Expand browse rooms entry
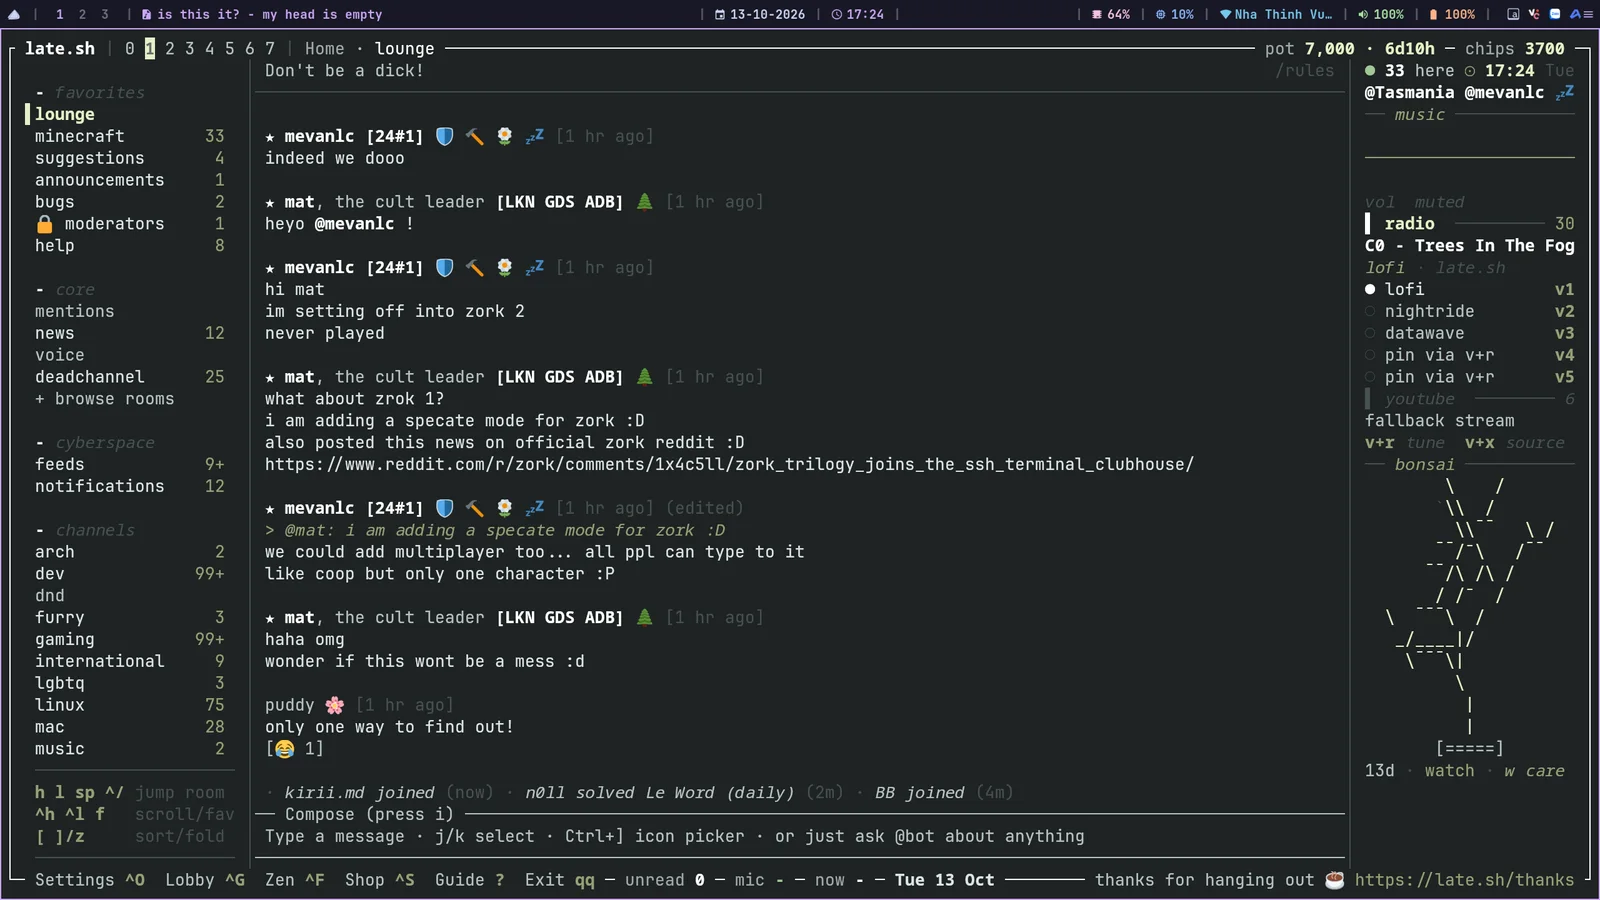The image size is (1600, 900). (x=105, y=399)
